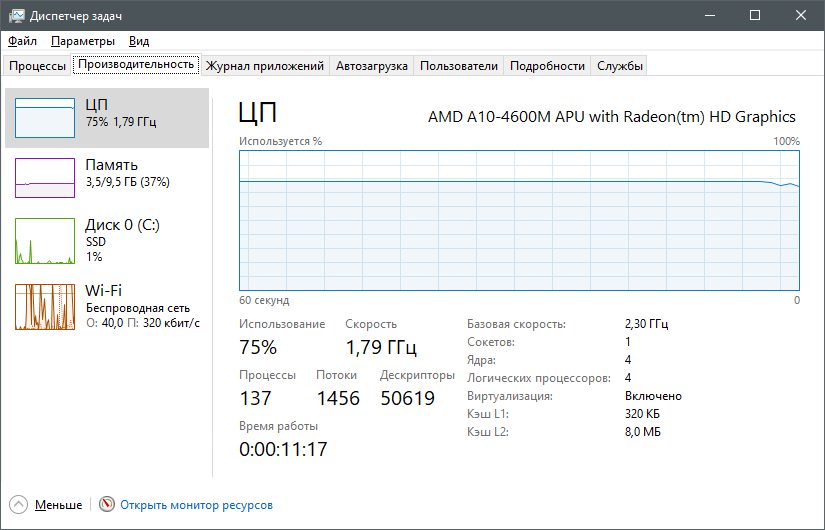Click the Беспроводная сеть label
Screen dimensions: 825x530
(x=138, y=308)
